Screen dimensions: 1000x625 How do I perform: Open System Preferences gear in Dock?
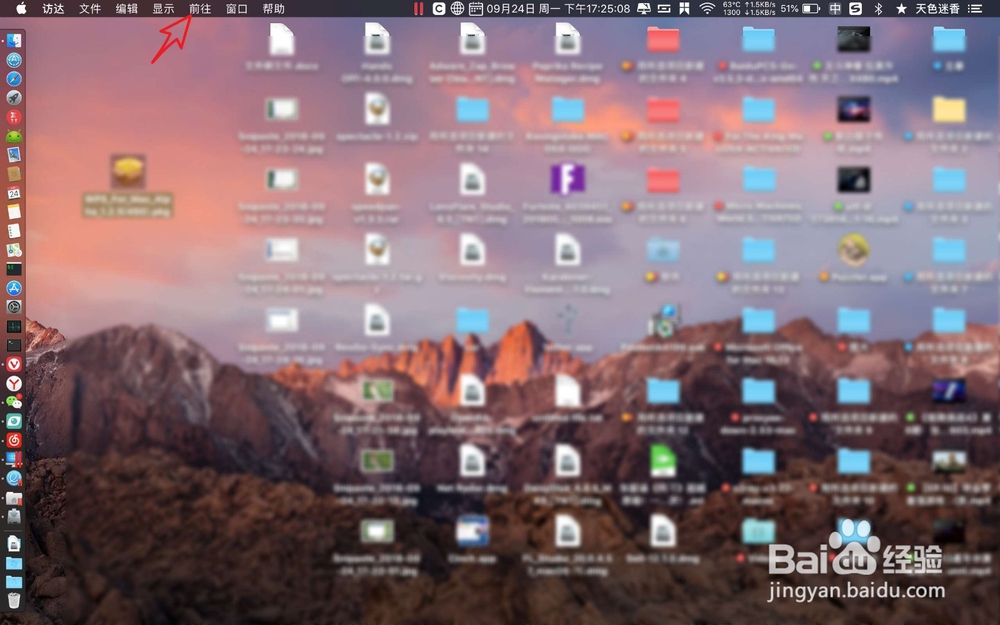point(13,307)
